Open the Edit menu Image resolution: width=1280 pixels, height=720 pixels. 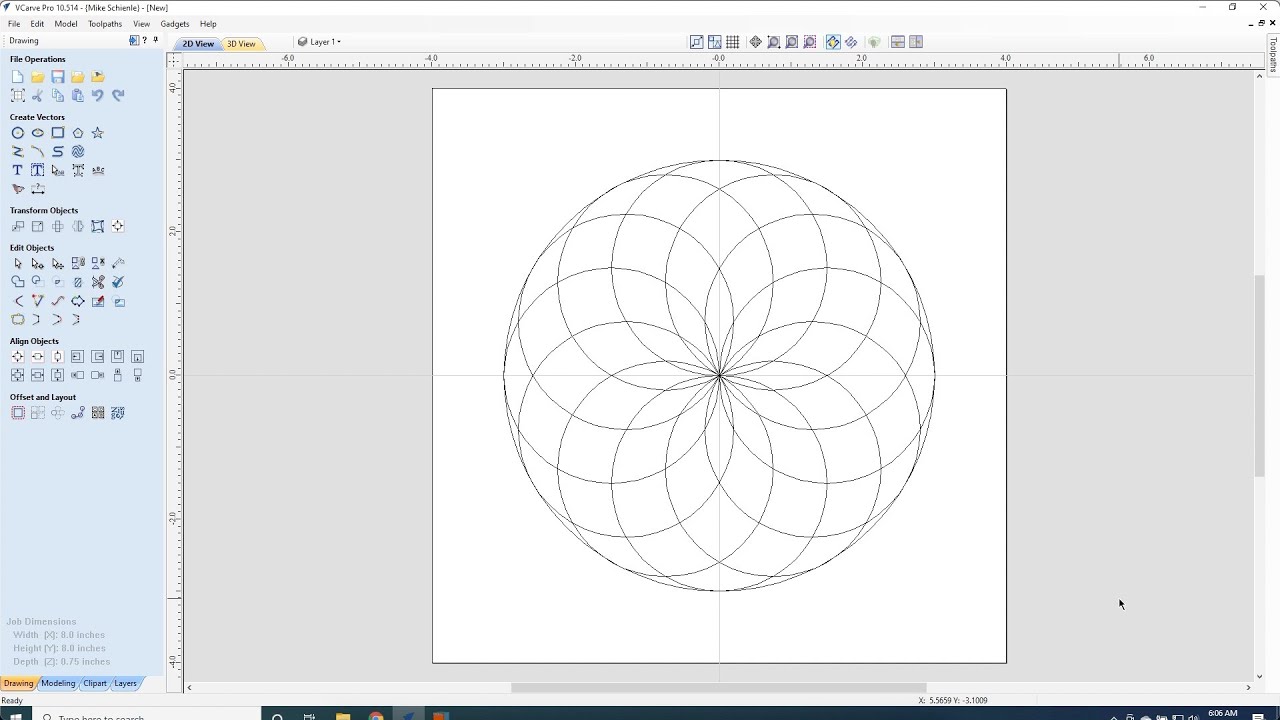[37, 24]
